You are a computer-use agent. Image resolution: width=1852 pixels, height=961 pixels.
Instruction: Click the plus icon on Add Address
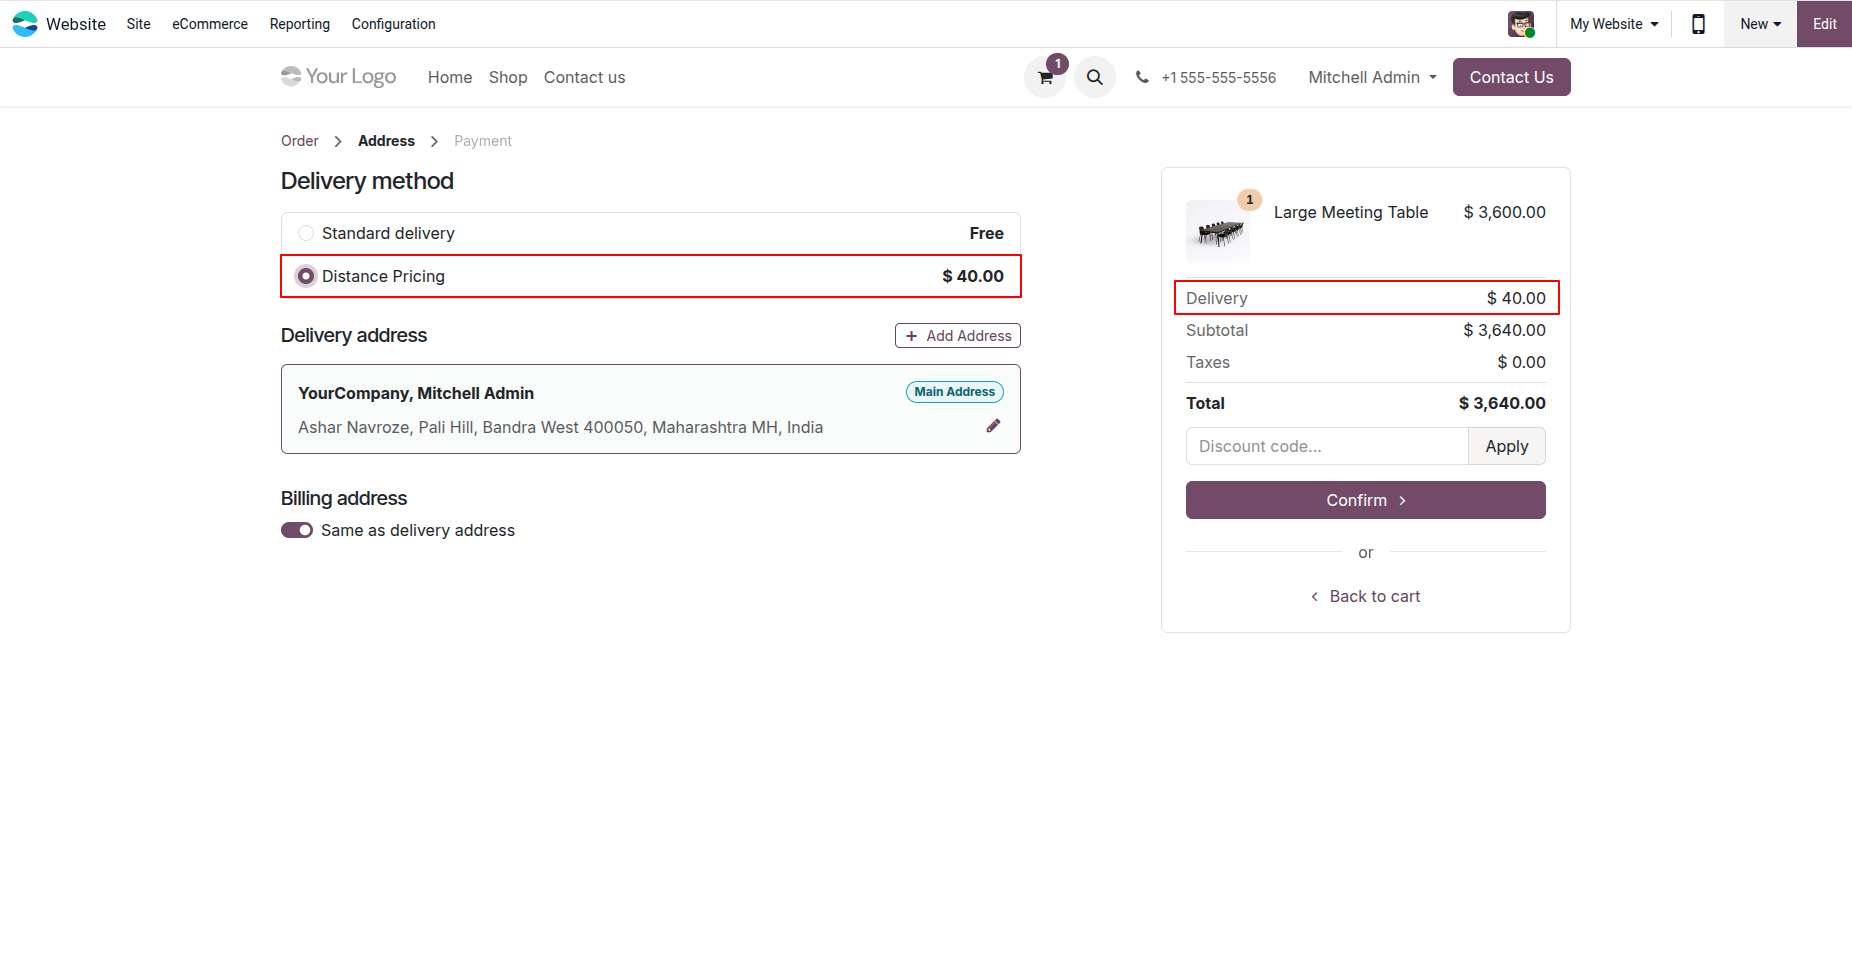pos(911,335)
